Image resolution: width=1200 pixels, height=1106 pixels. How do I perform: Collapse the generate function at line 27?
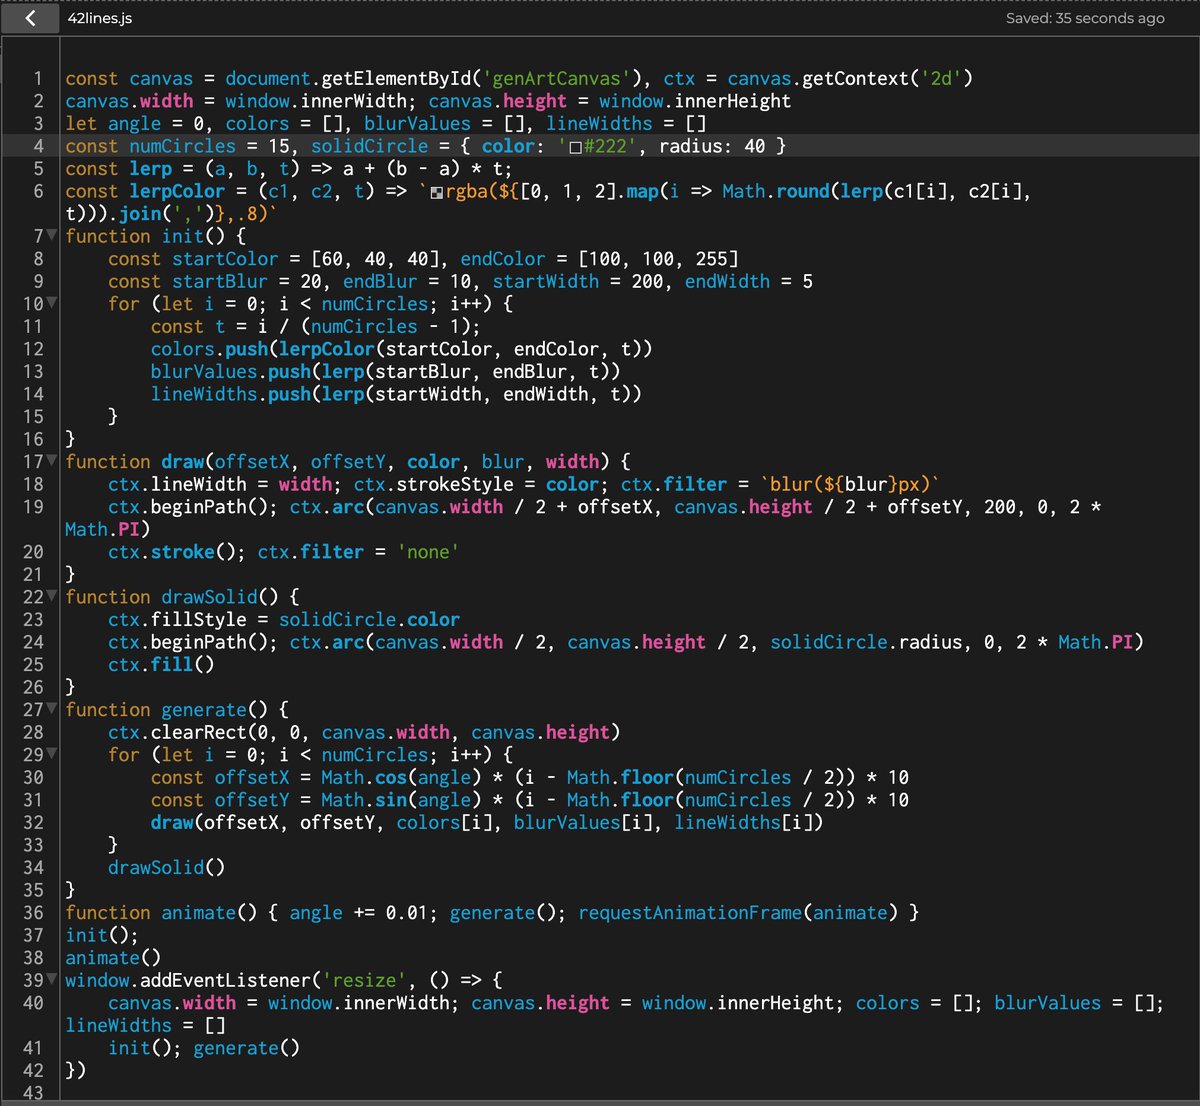click(52, 710)
